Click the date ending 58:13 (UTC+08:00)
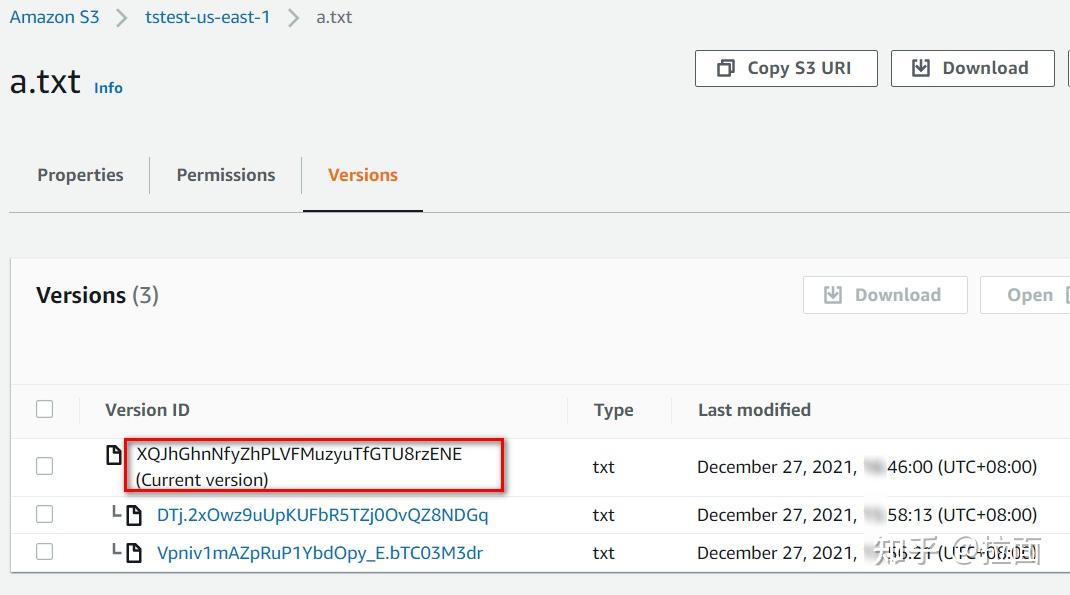This screenshot has height=595, width=1070. pos(867,515)
